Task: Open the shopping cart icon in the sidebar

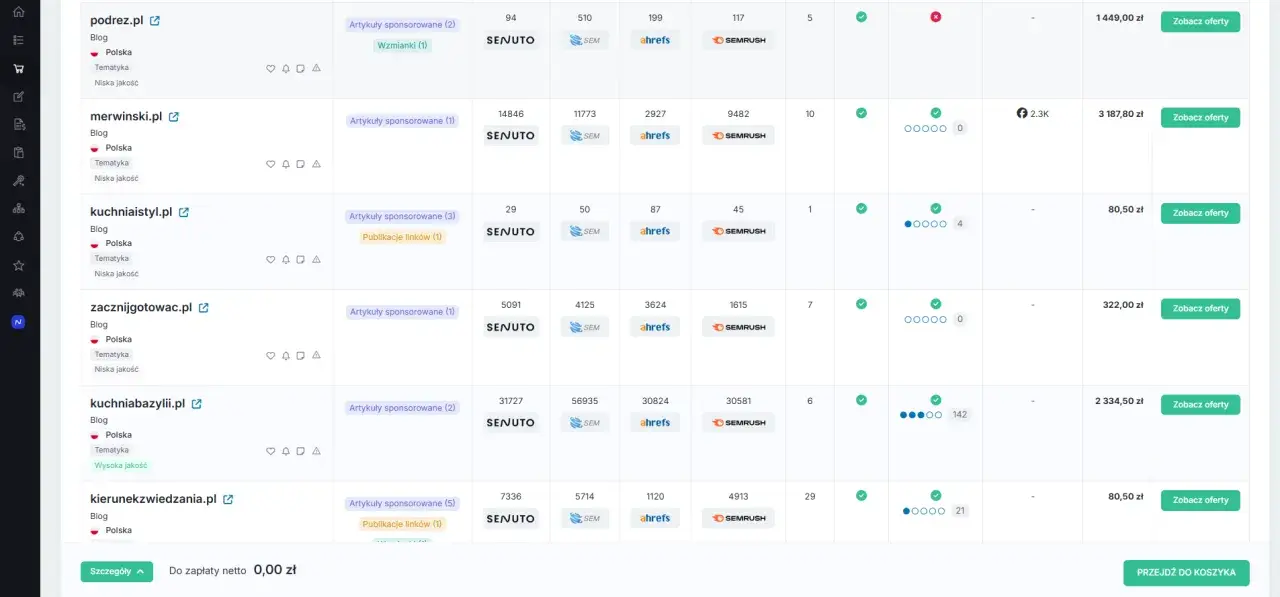Action: pos(18,69)
